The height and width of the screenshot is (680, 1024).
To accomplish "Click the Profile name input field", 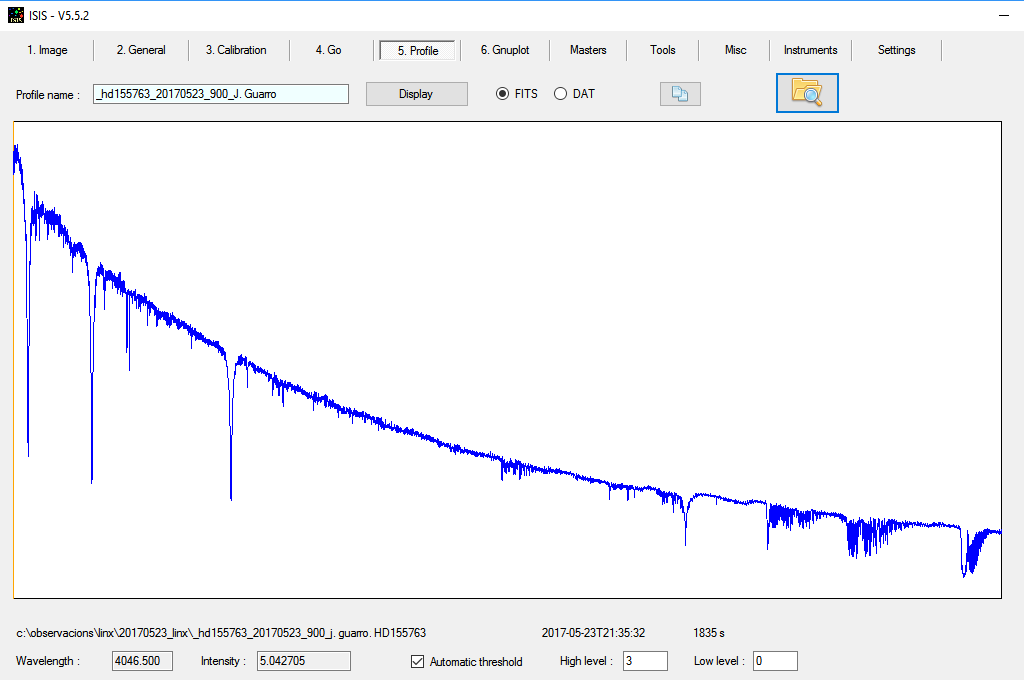I will tap(220, 94).
